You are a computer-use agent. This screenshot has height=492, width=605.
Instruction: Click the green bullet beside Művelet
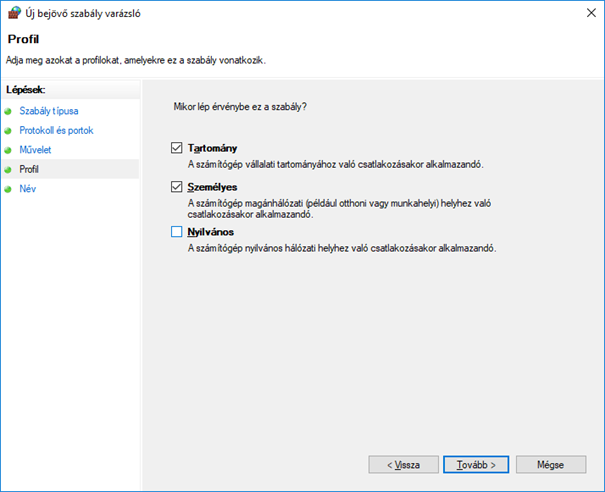9,150
